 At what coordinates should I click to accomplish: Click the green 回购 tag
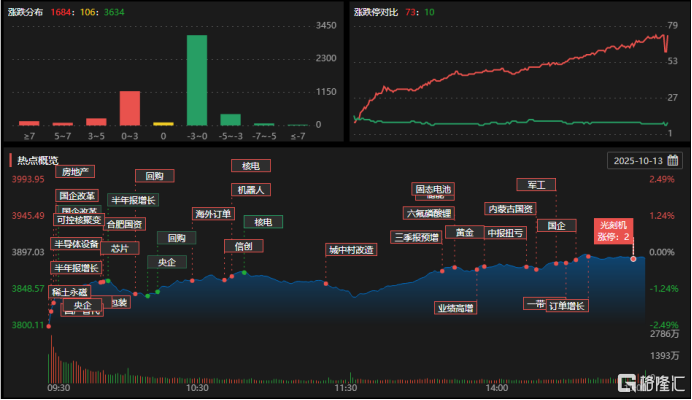point(177,238)
